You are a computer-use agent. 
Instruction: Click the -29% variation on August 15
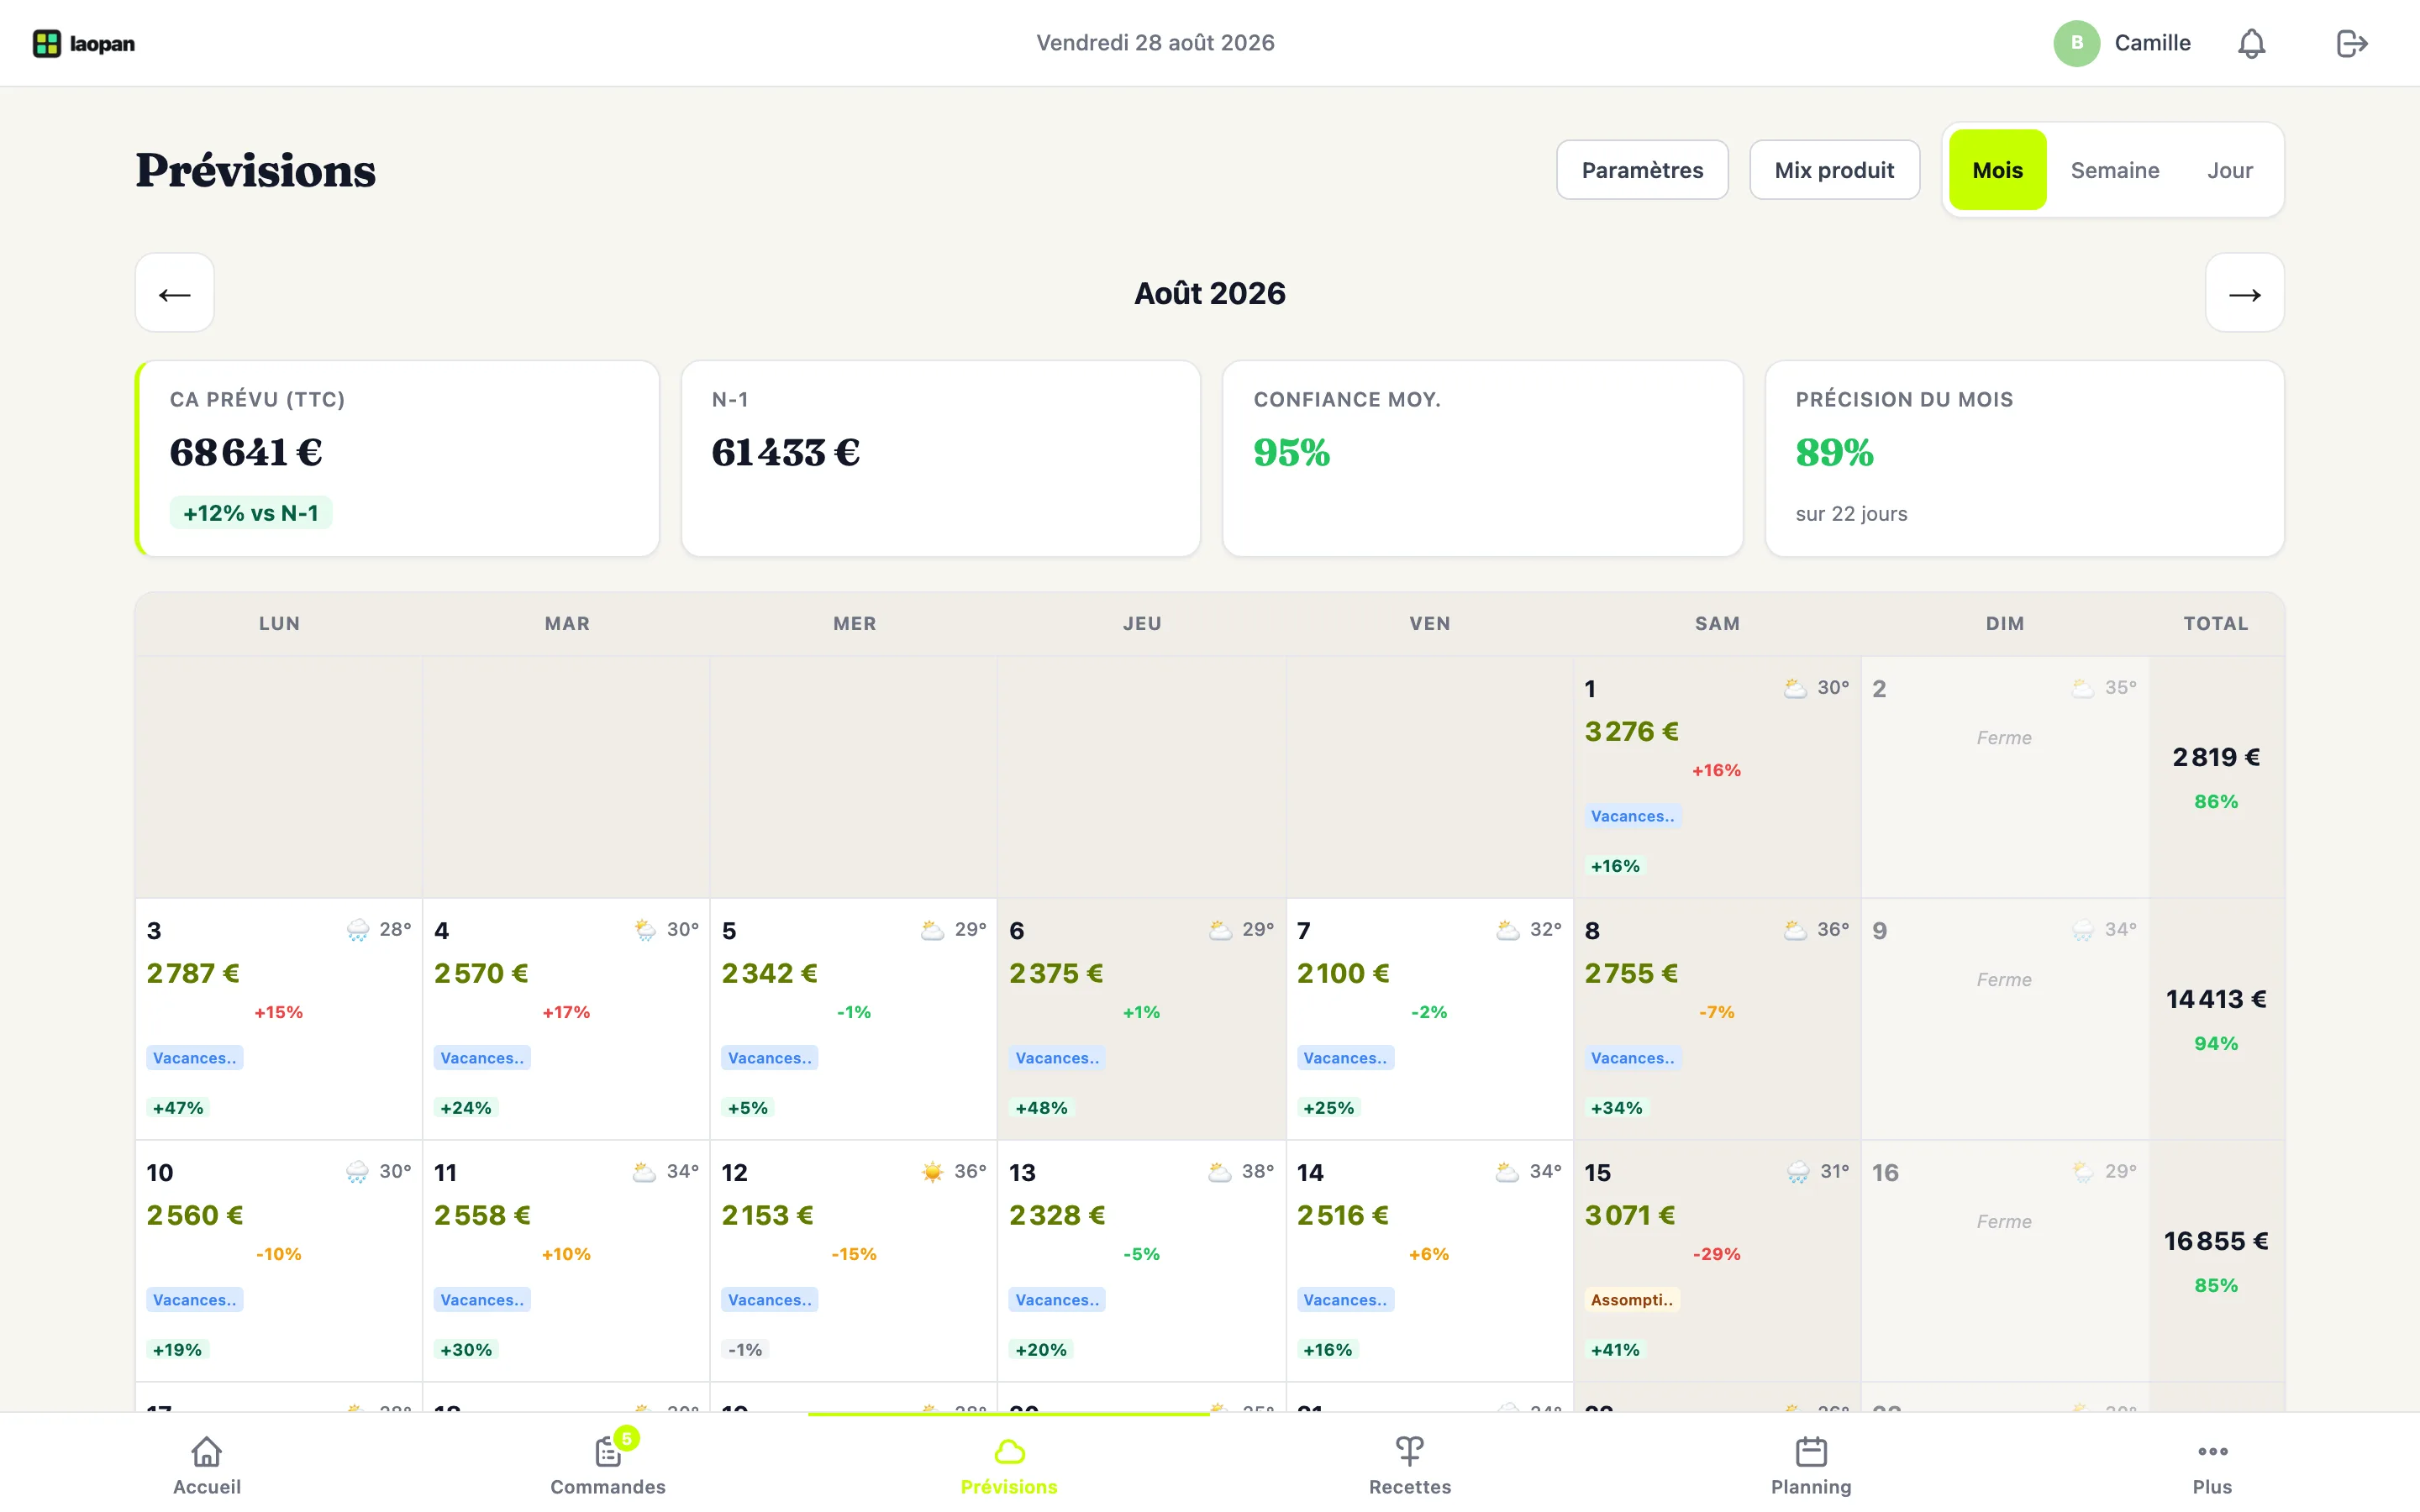pos(1716,1254)
